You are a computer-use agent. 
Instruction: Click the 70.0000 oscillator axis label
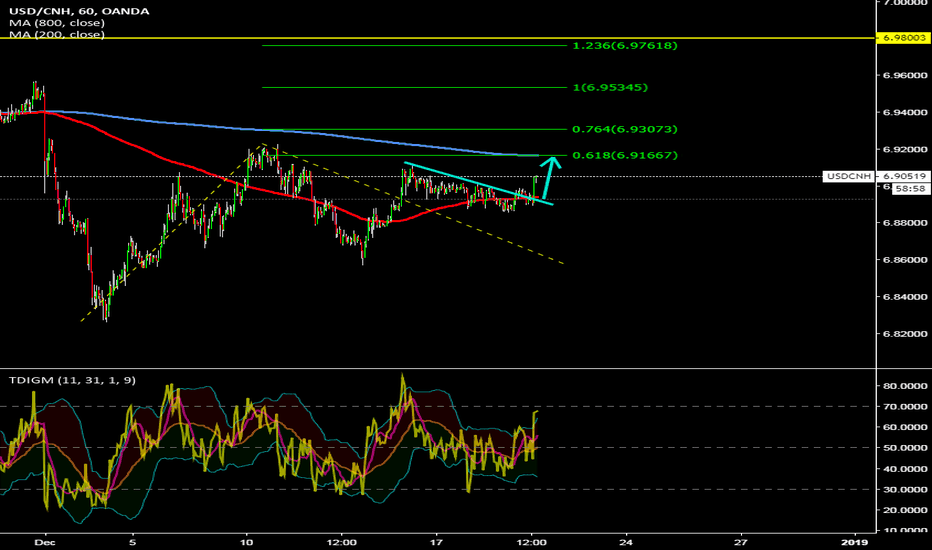(x=905, y=407)
